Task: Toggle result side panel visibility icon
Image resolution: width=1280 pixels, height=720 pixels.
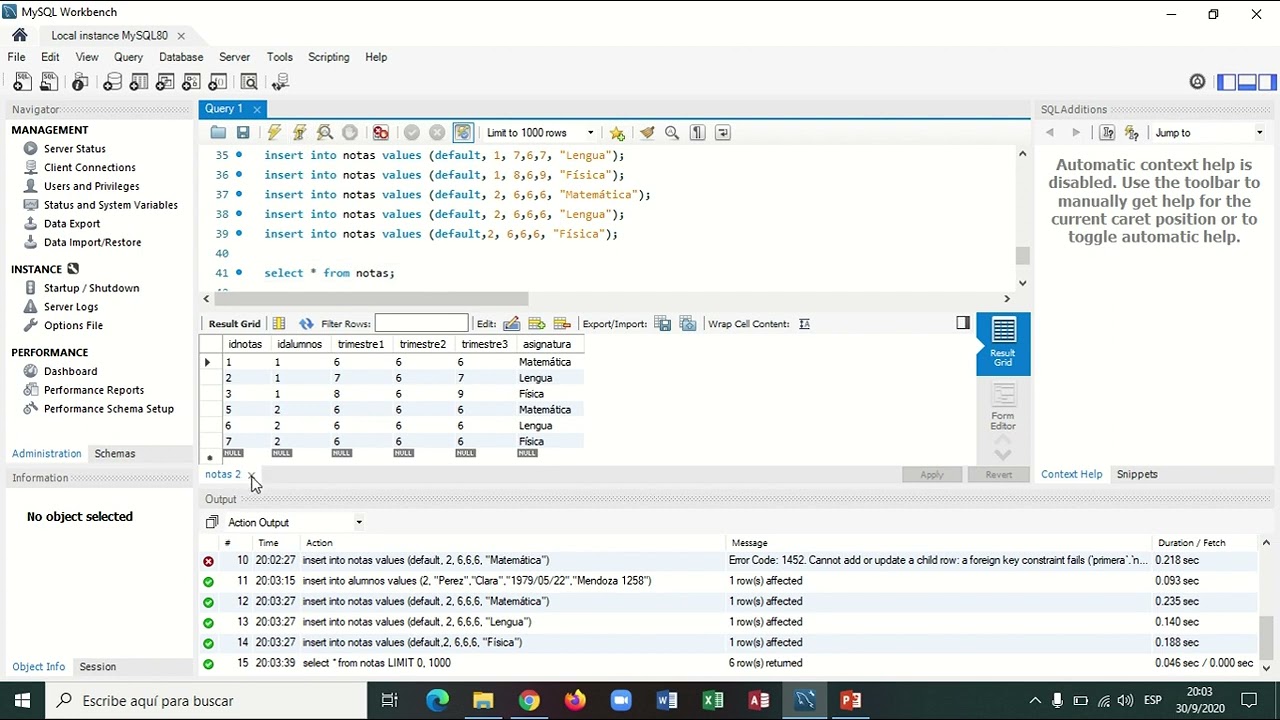Action: (x=962, y=322)
